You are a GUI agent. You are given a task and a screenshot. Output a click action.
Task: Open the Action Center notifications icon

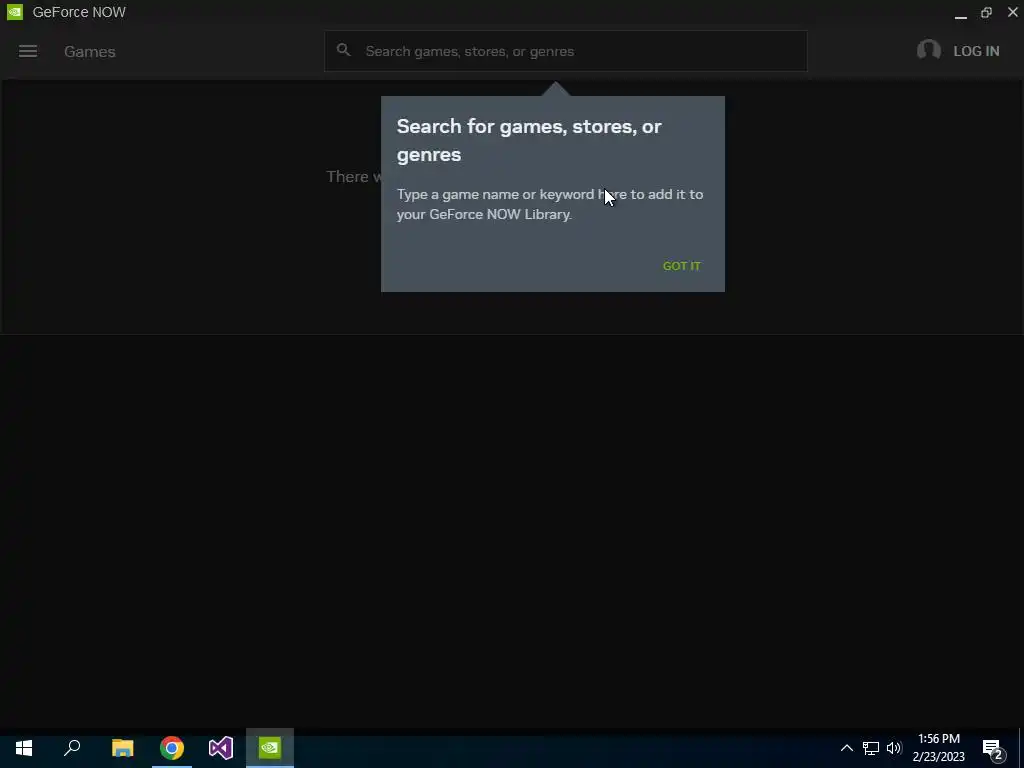coord(993,748)
